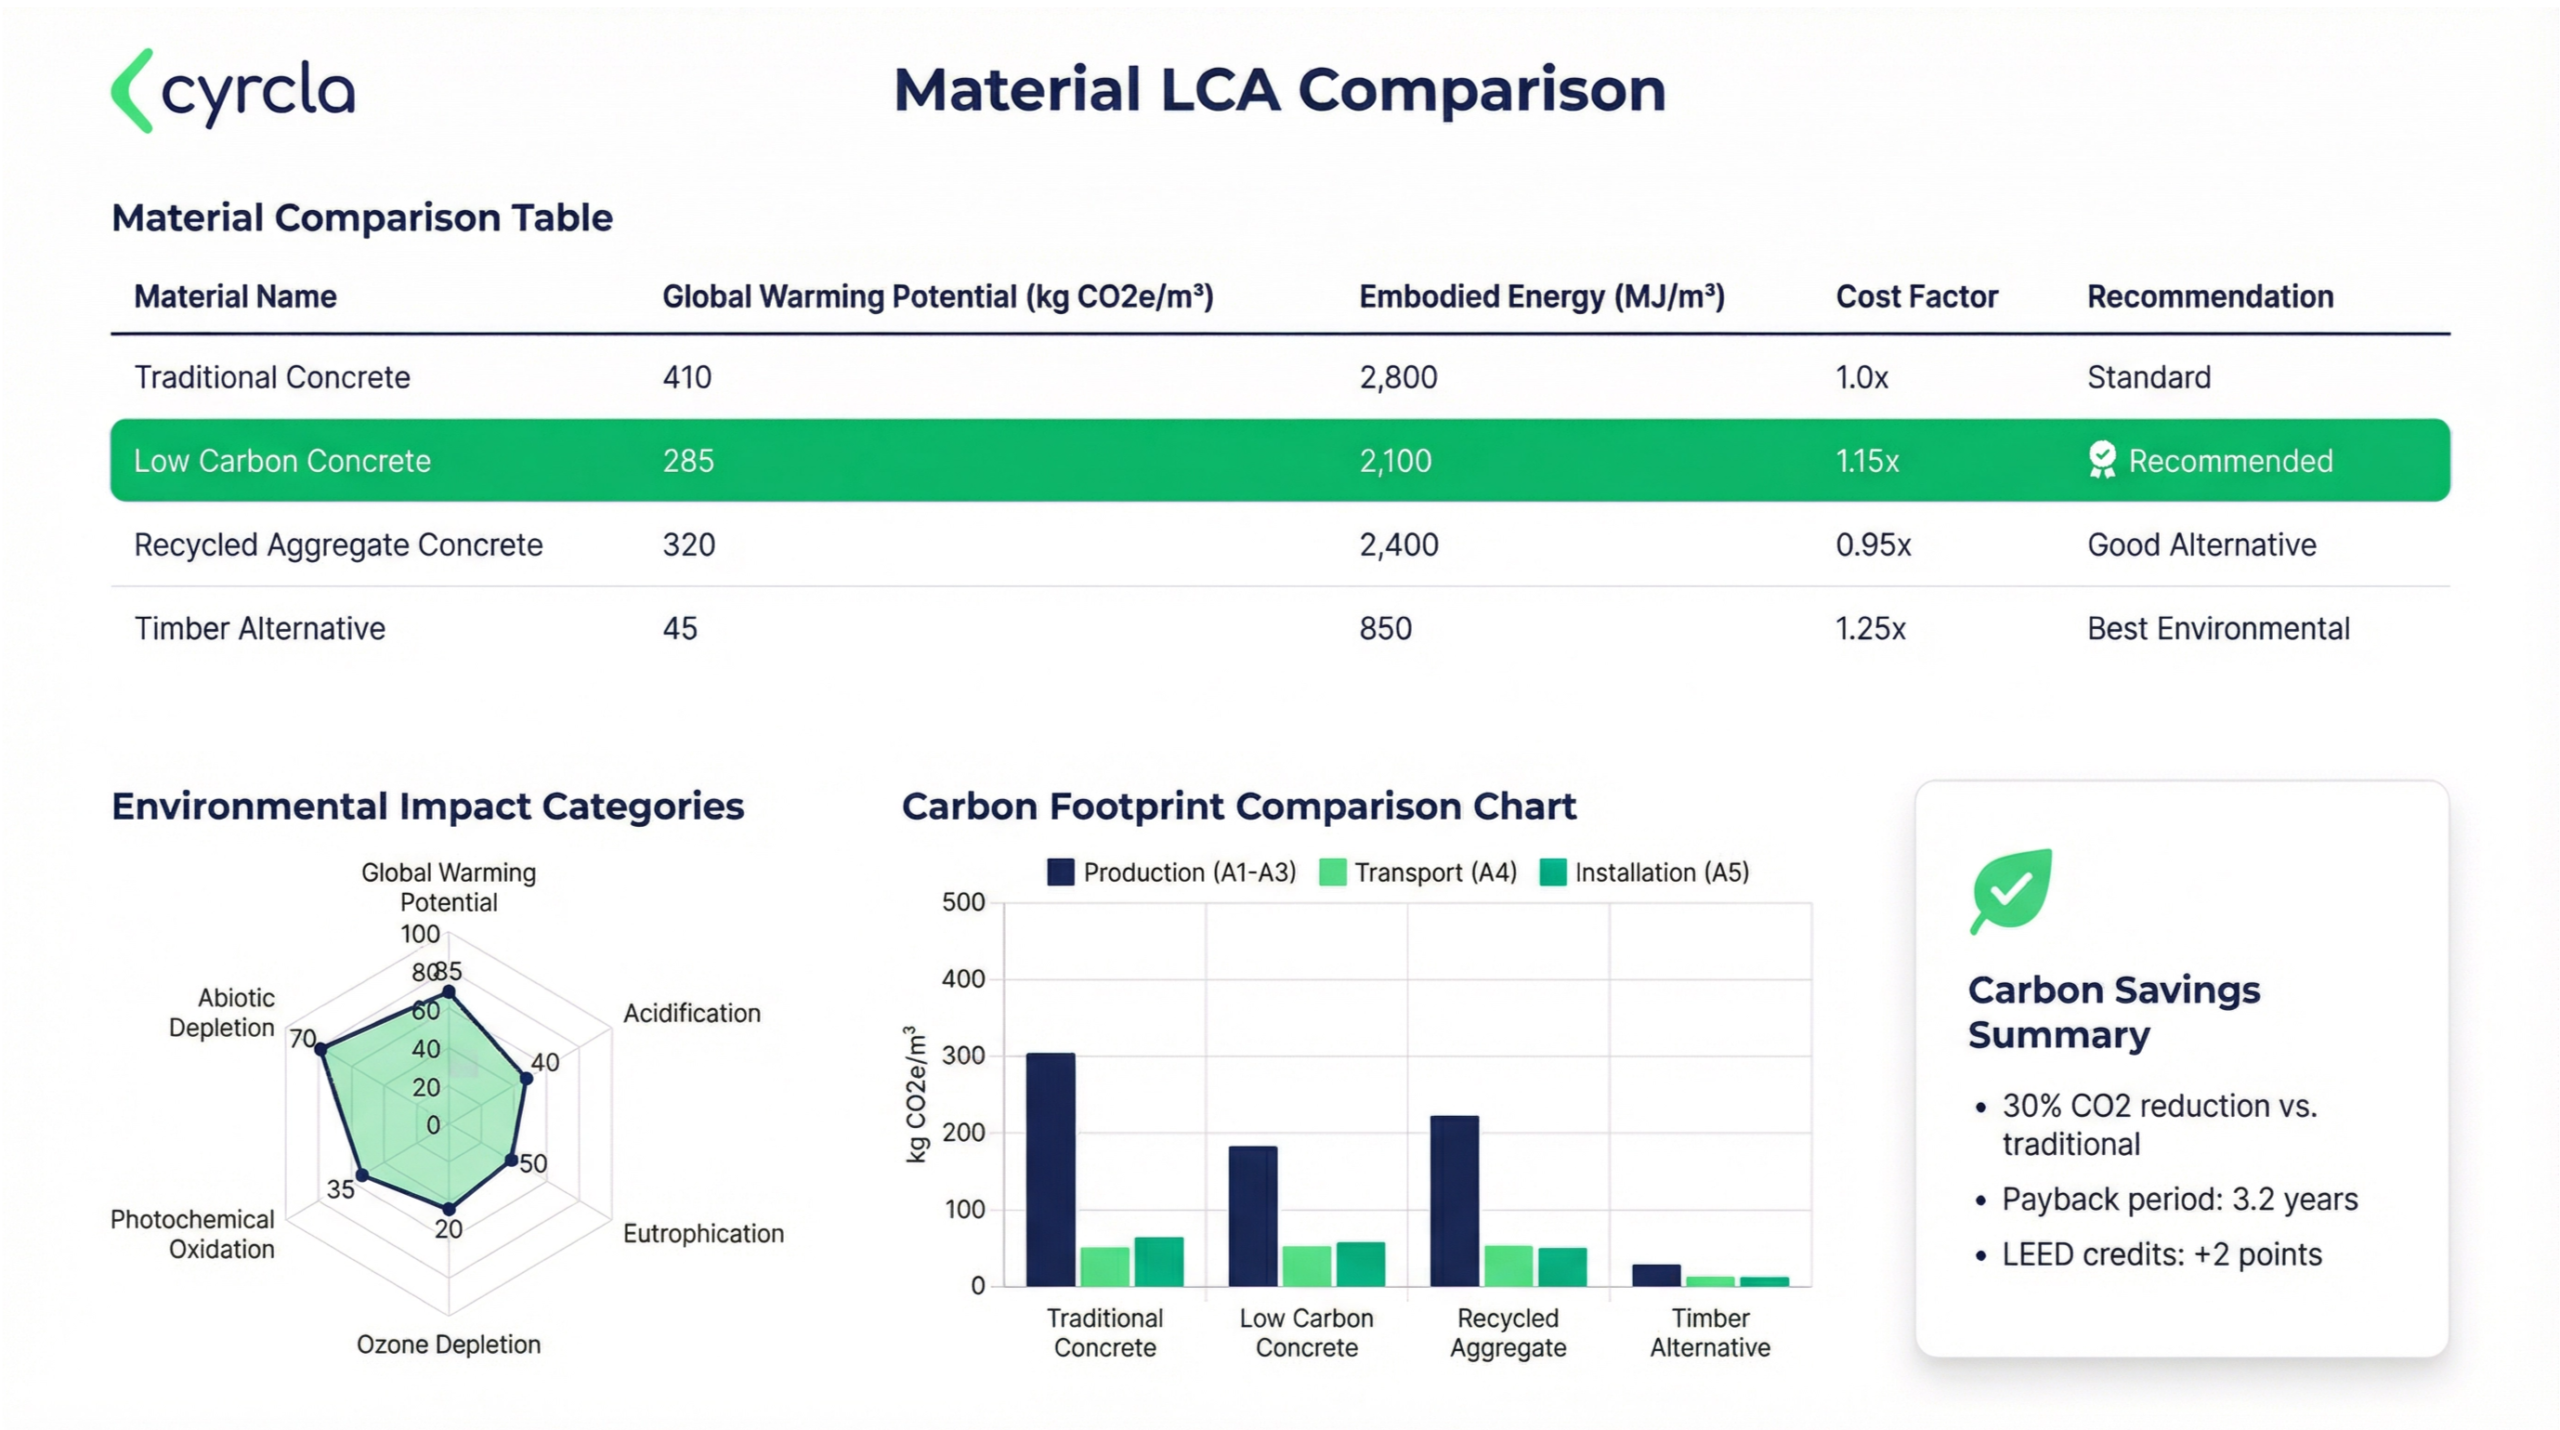Click the Installation (A5) legend swatch

[x=1551, y=871]
